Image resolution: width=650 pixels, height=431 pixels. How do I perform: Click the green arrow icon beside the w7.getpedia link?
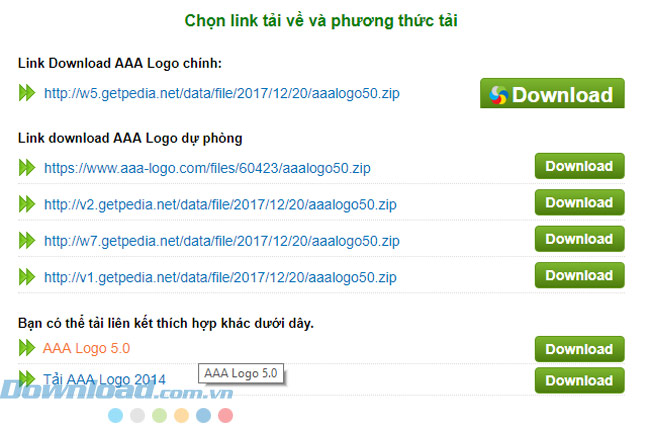(27, 240)
